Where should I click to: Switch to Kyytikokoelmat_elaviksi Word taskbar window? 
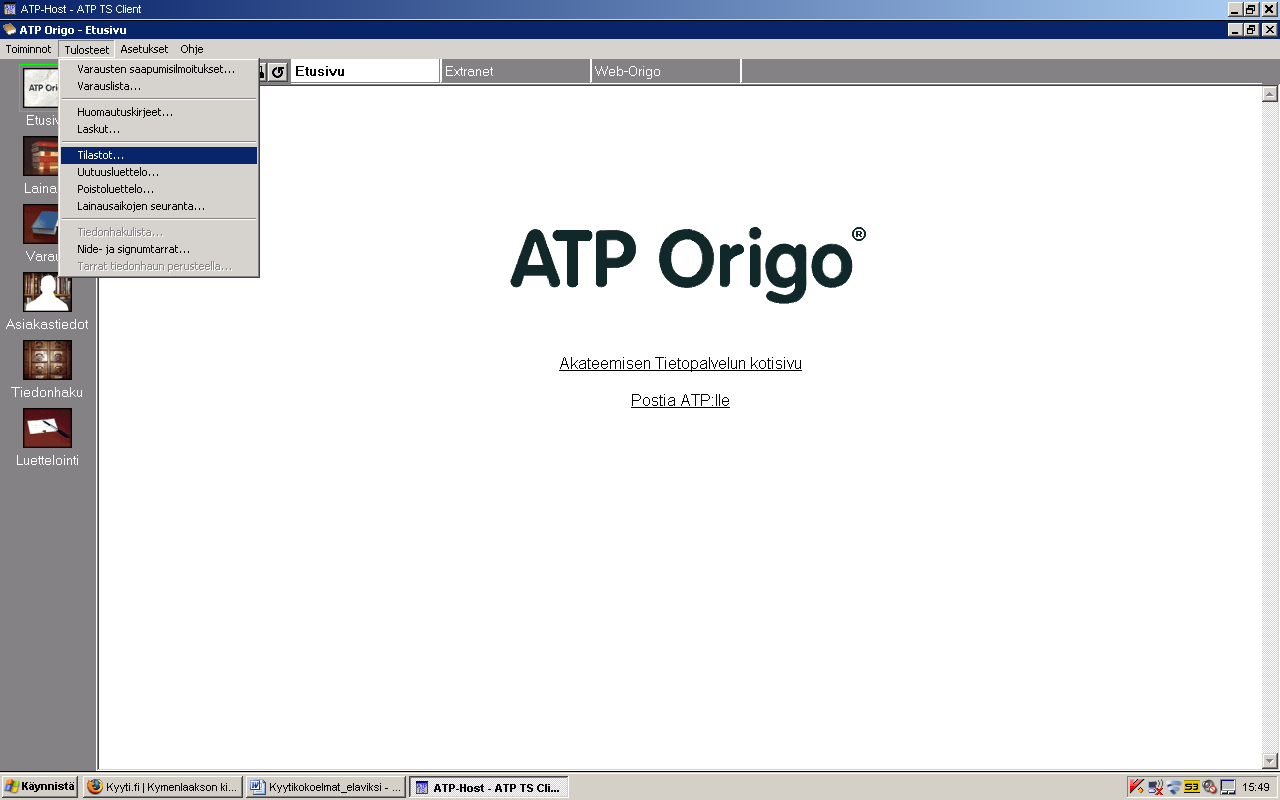(326, 787)
